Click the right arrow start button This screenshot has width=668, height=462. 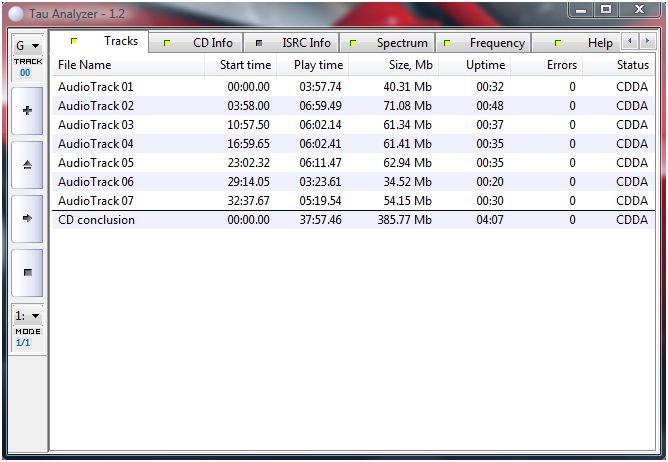tap(27, 217)
